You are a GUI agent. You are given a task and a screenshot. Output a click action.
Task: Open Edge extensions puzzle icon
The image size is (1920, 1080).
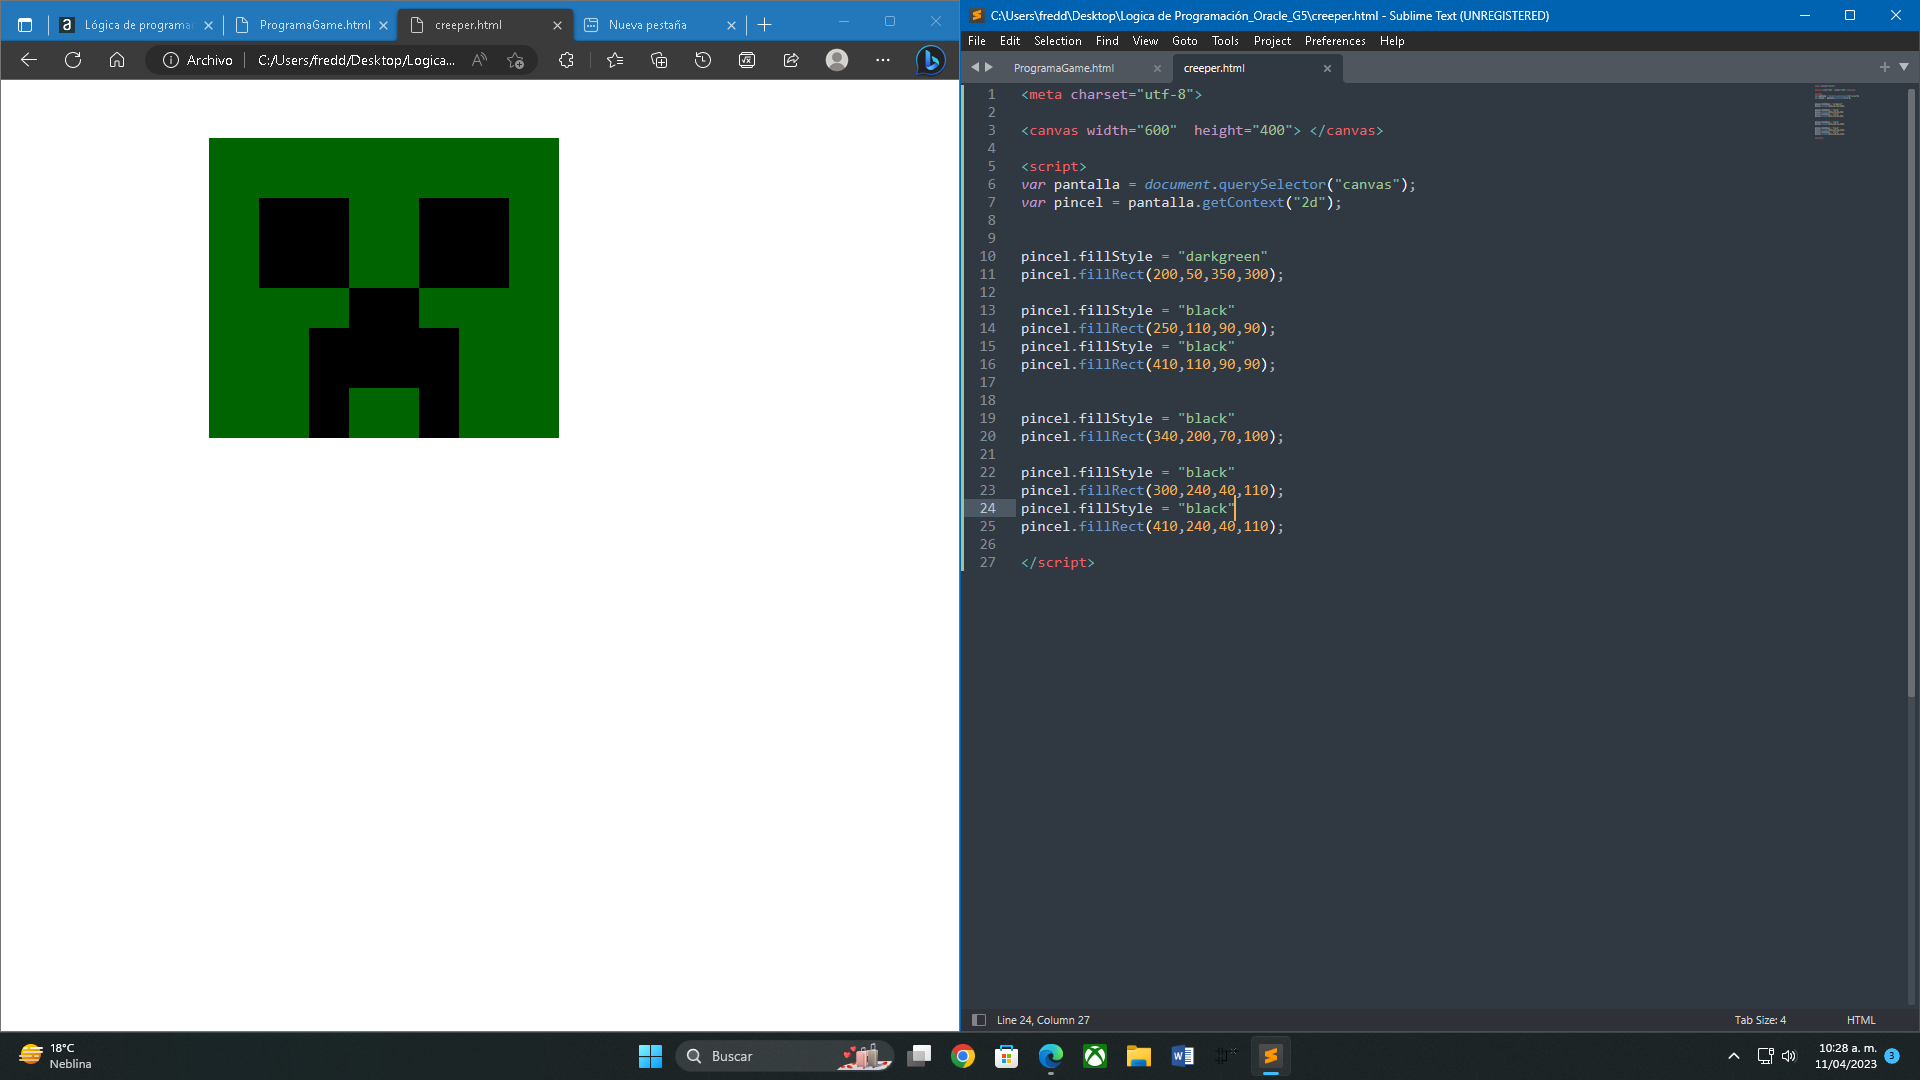pos(566,60)
